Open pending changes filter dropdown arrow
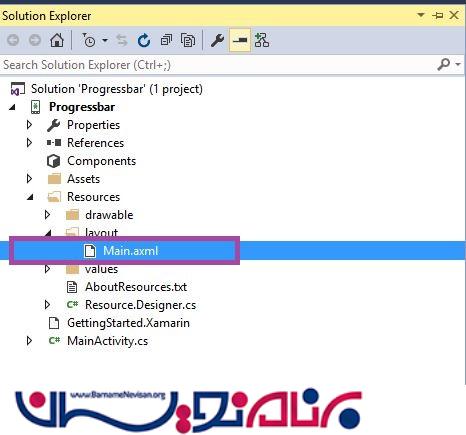 (105, 40)
